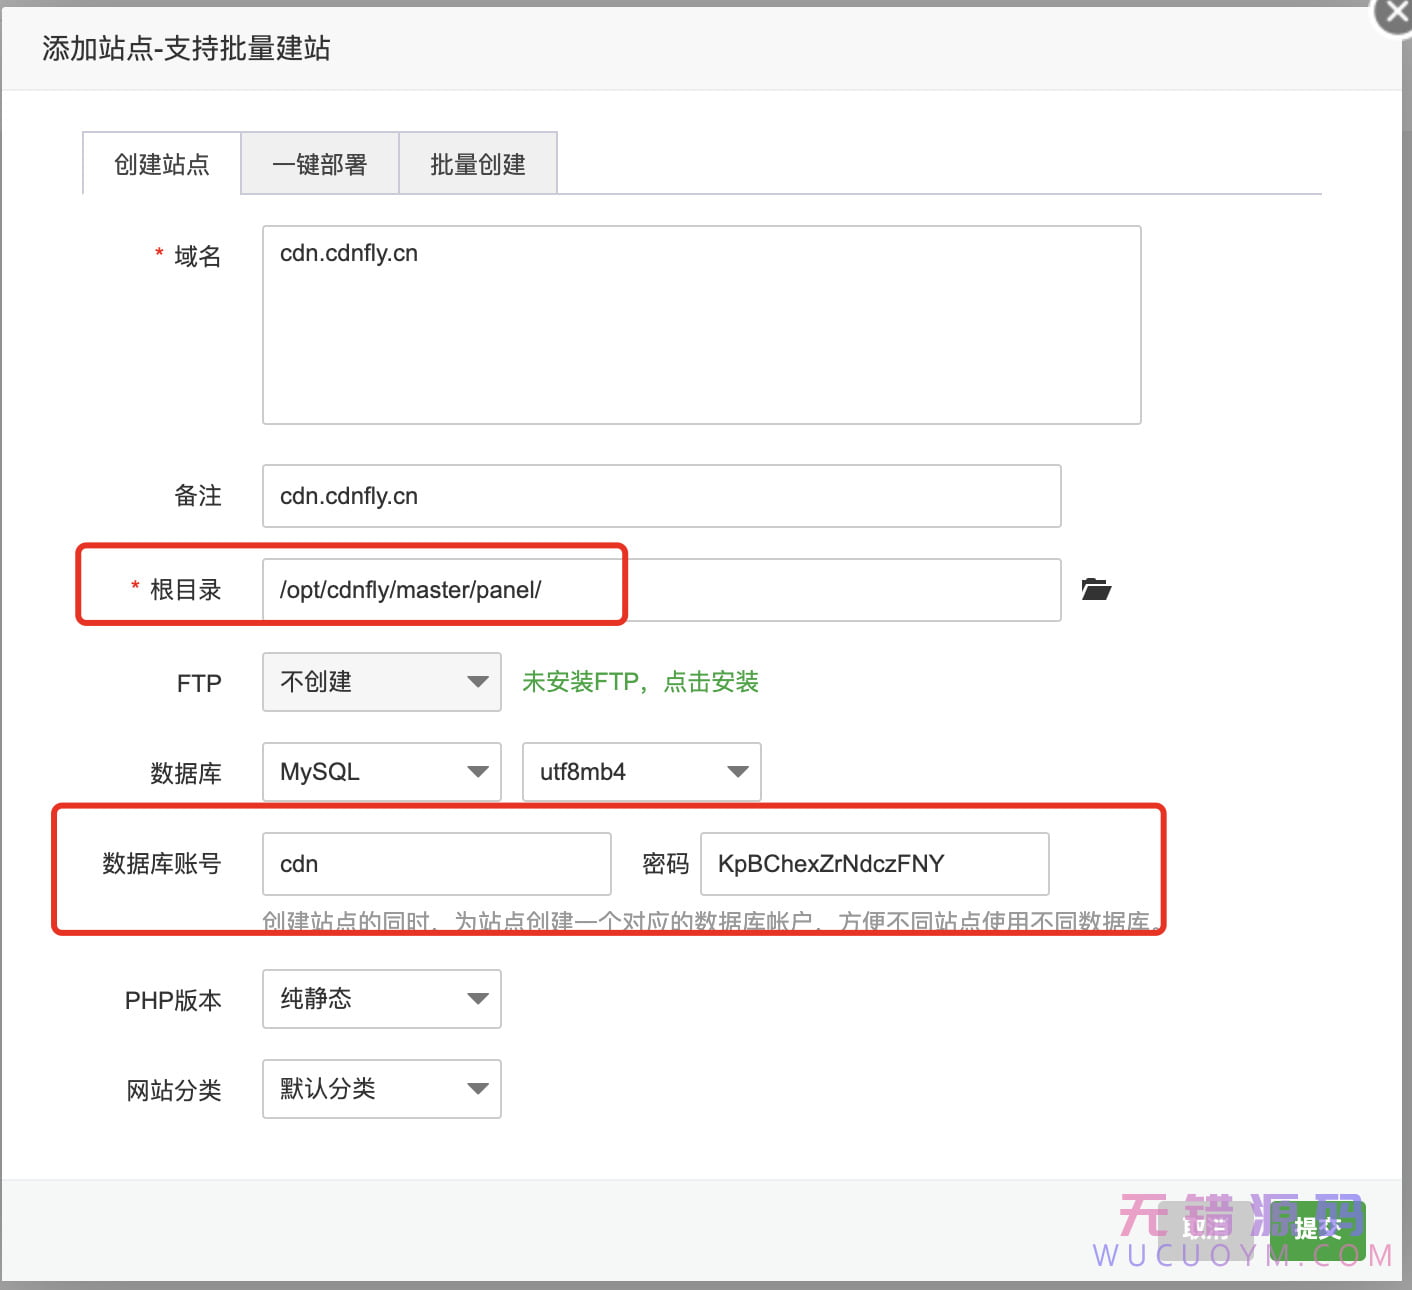
Task: Expand the FTP 不创建 dropdown
Action: 381,682
